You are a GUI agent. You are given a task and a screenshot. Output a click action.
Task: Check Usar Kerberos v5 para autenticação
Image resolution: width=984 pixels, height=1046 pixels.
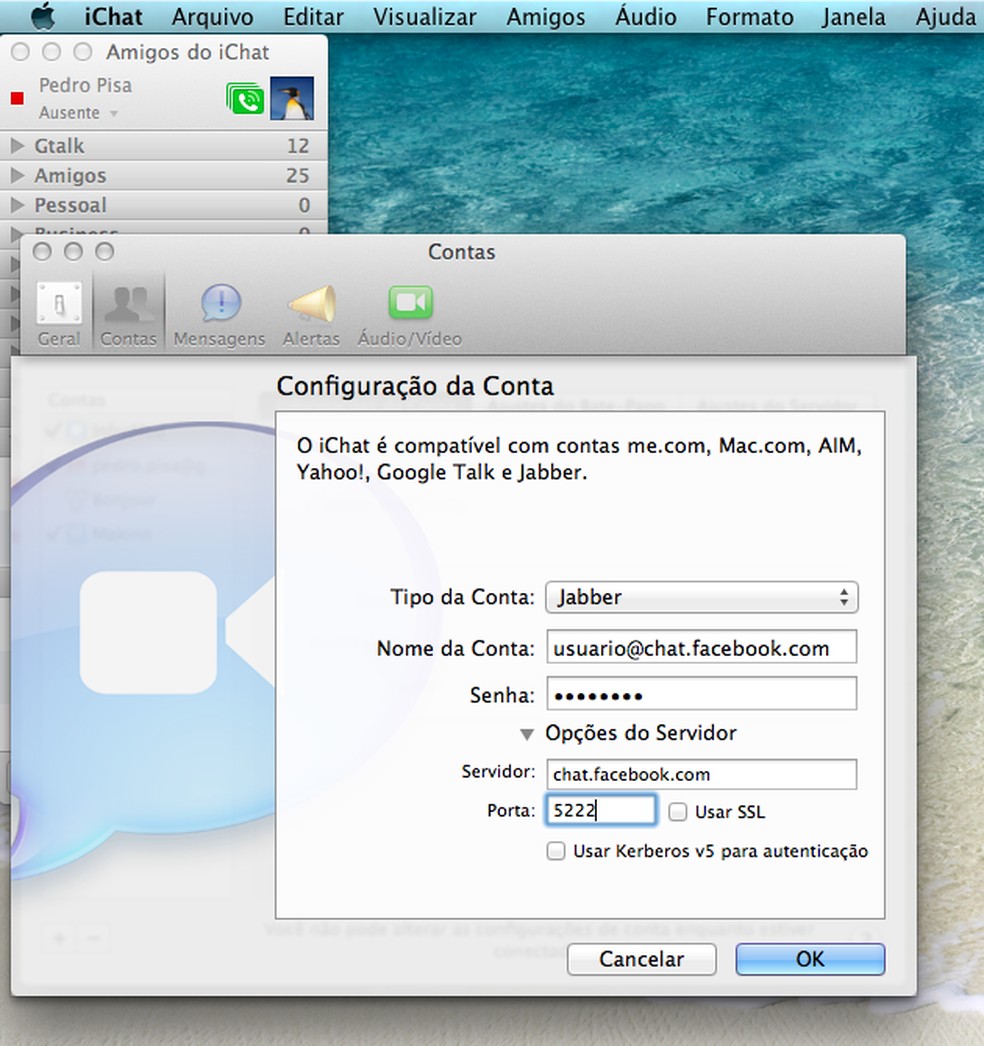pos(556,851)
